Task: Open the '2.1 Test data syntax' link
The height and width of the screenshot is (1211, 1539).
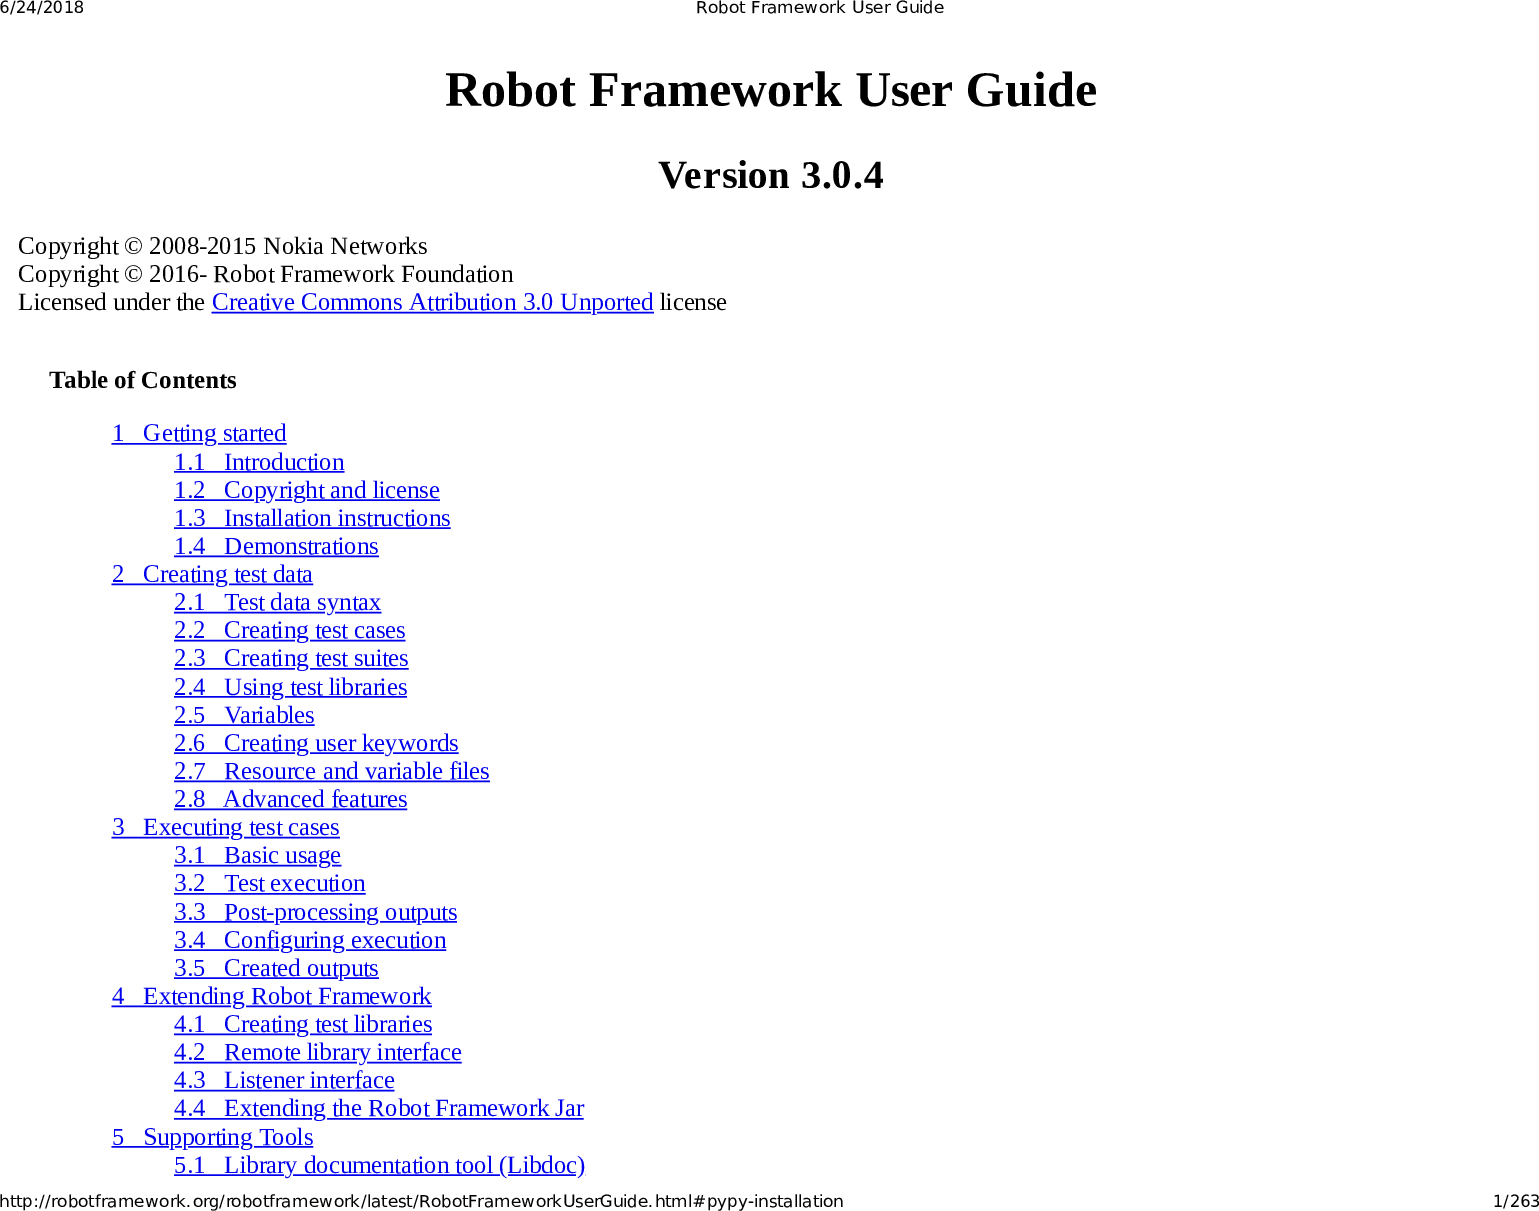Action: [277, 602]
